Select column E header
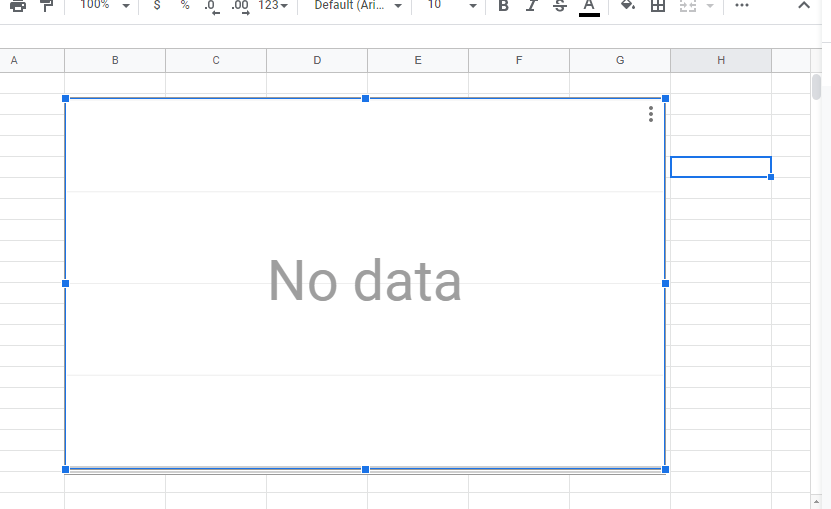This screenshot has width=831, height=509. click(418, 60)
